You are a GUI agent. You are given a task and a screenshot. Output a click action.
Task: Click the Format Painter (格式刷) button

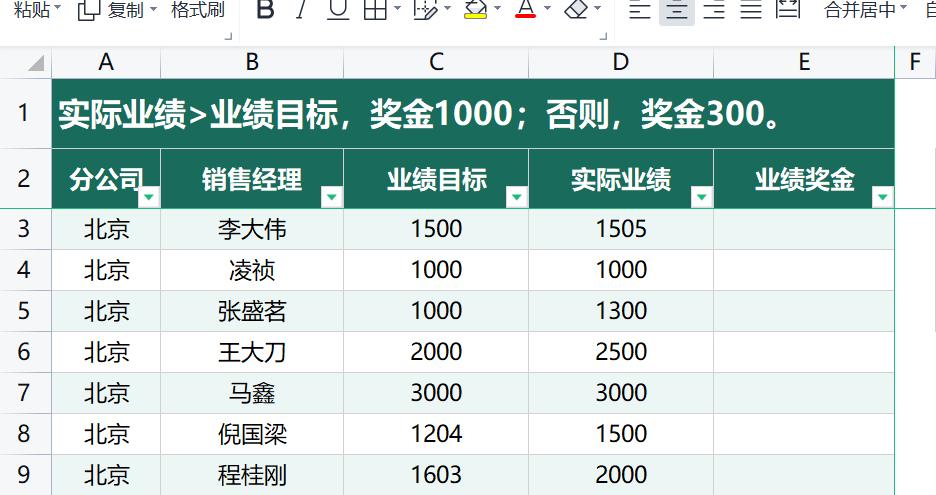pyautogui.click(x=198, y=10)
